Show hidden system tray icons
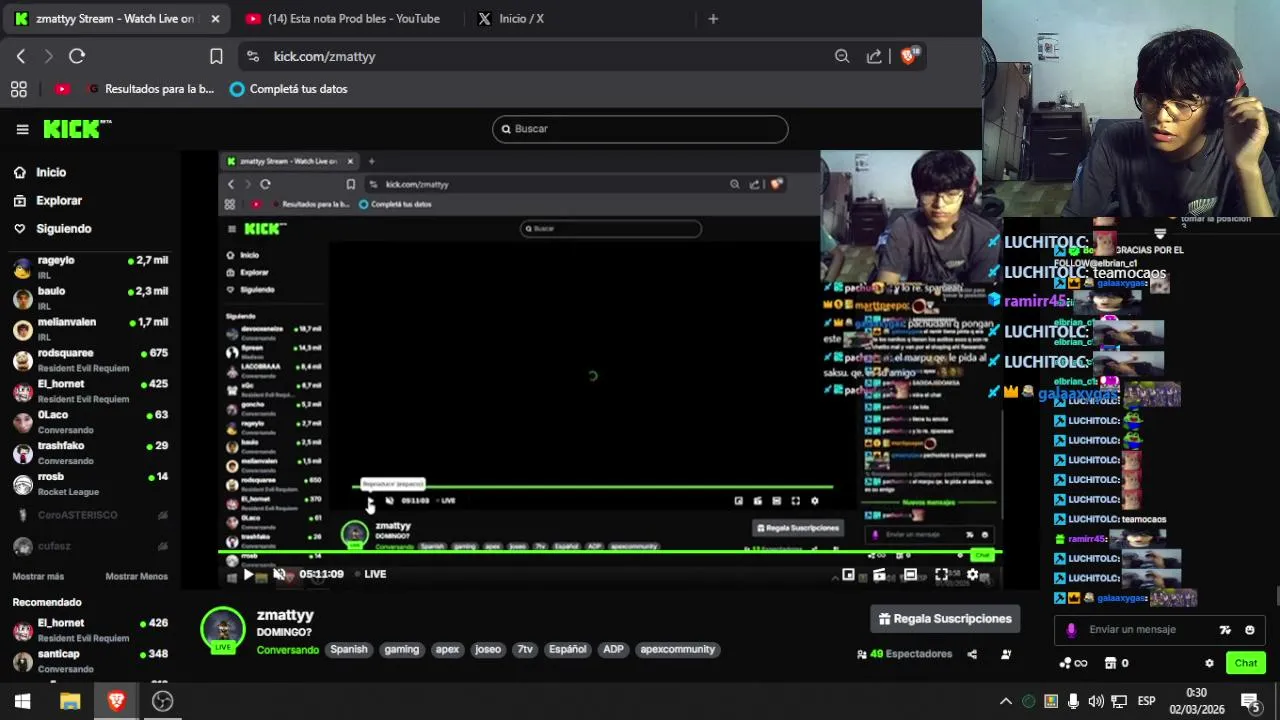Image resolution: width=1280 pixels, height=720 pixels. coord(1006,701)
